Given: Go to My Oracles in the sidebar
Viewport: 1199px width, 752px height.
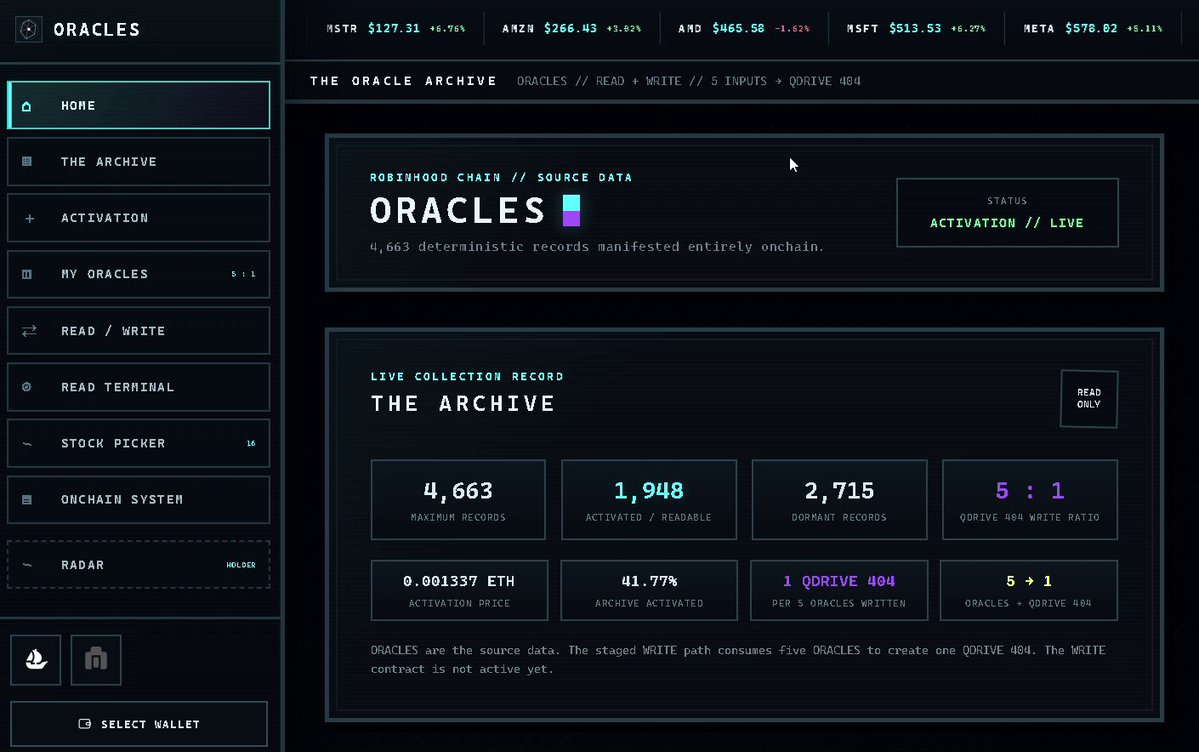Looking at the screenshot, I should 138,274.
